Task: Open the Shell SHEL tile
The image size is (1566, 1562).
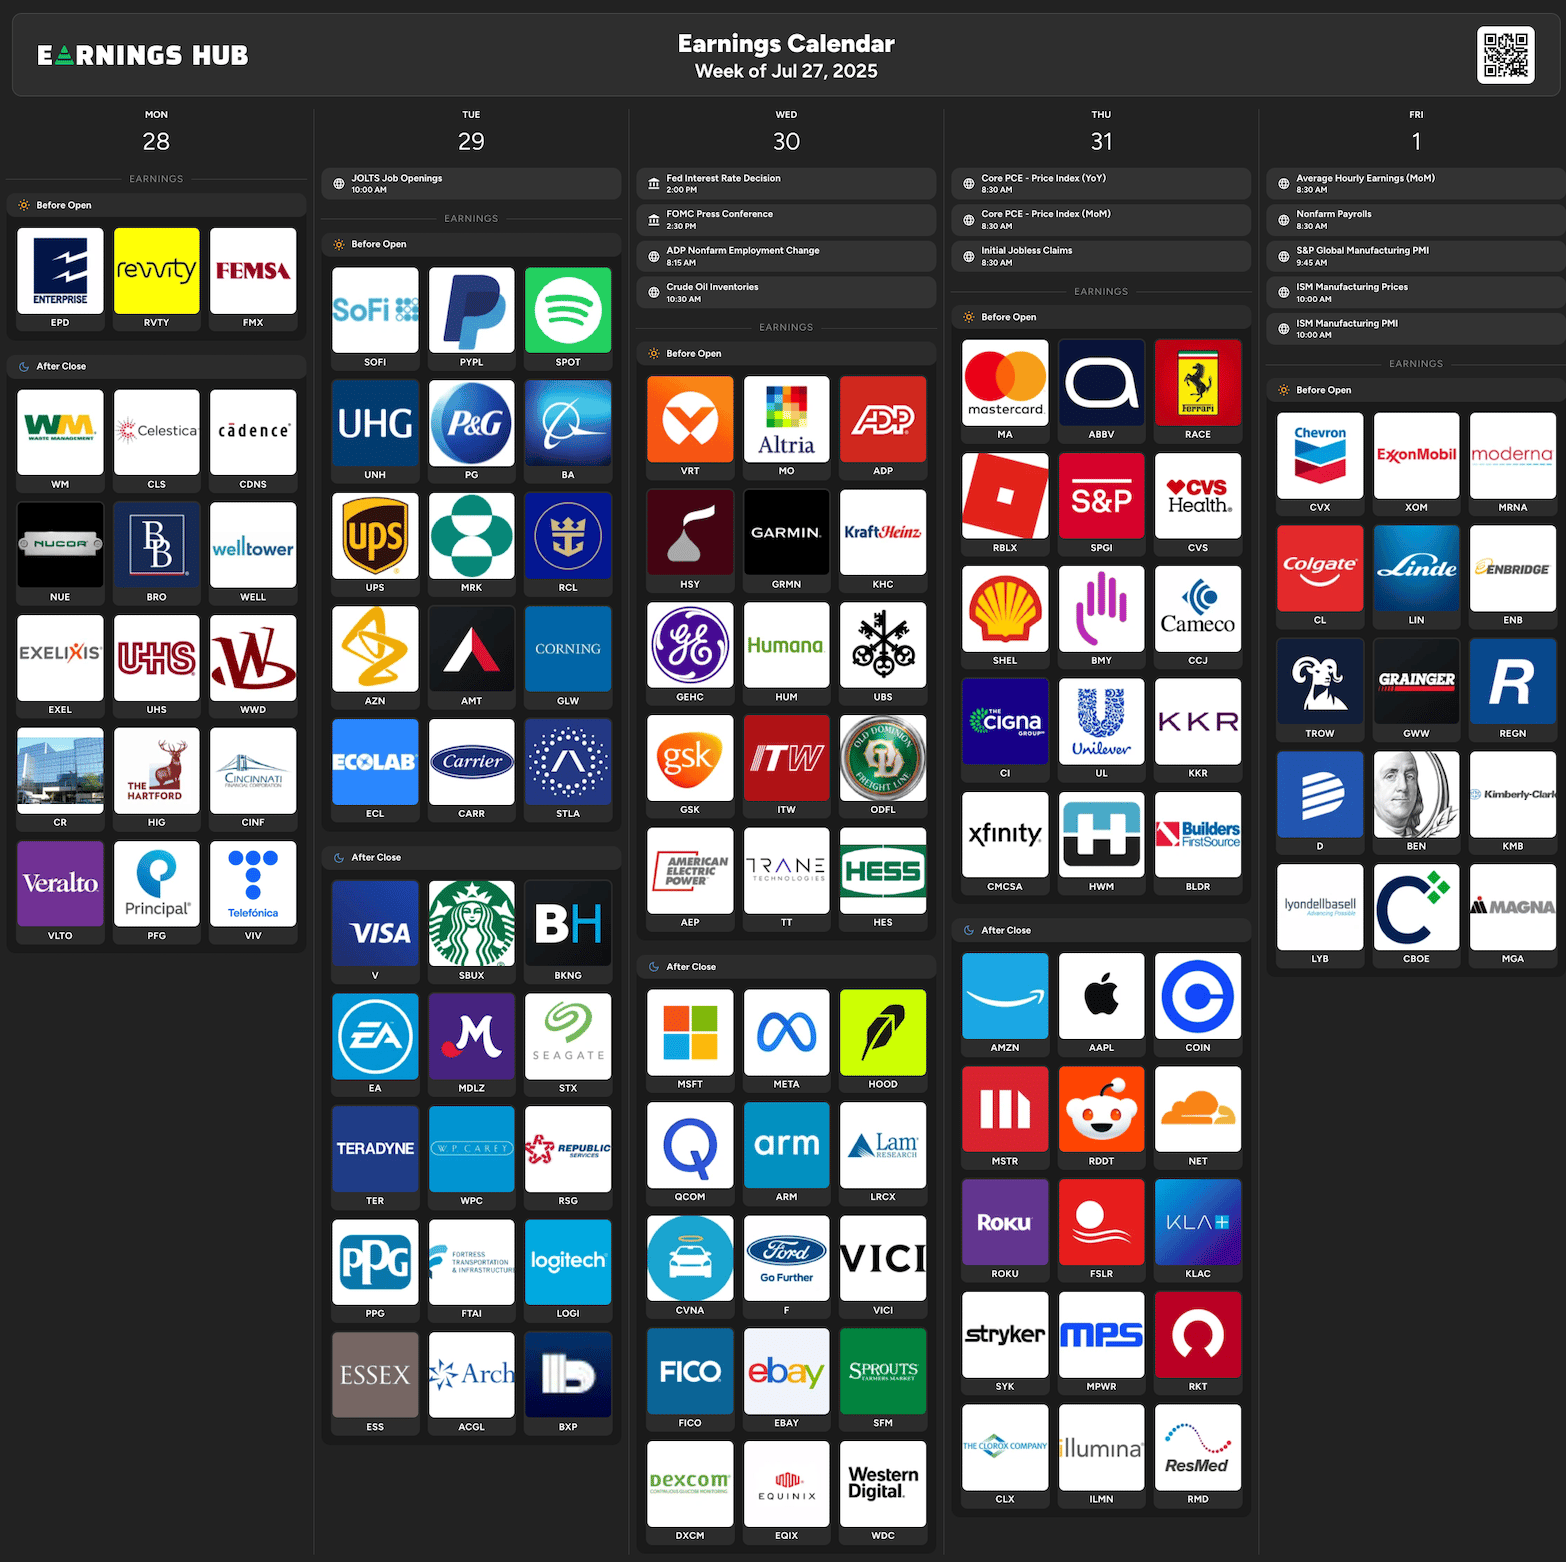Action: 1005,617
